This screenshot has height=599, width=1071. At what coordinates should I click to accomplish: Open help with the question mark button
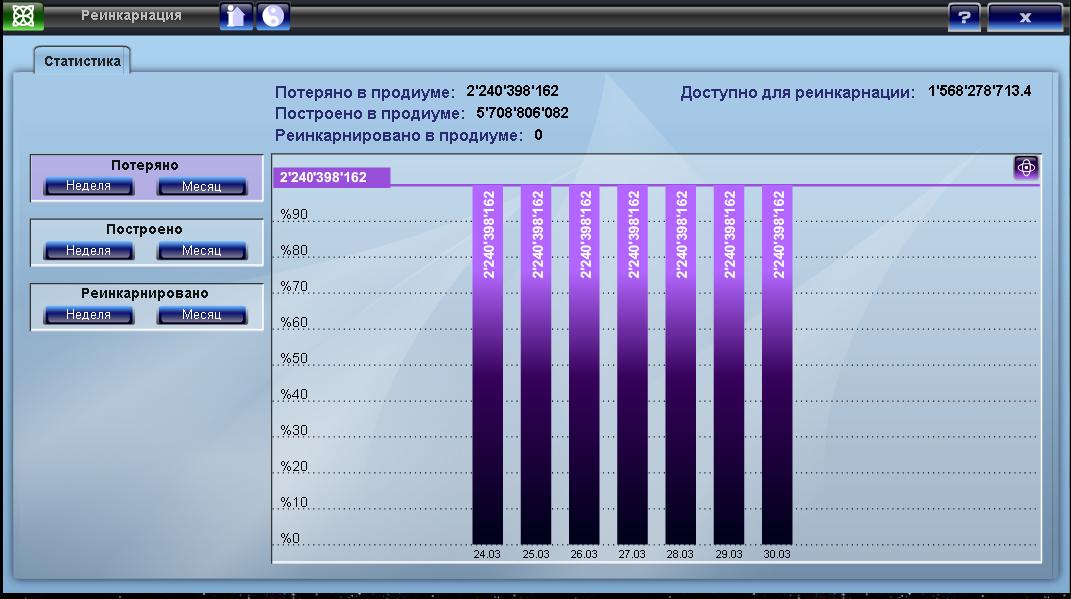point(964,18)
